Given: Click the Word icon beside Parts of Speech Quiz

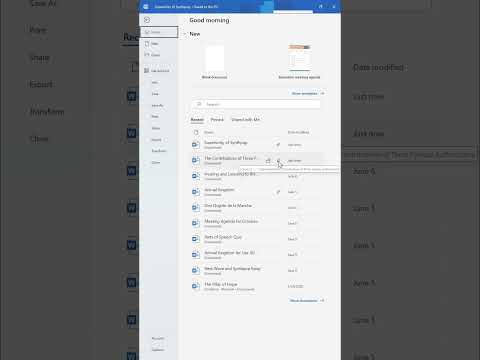Looking at the screenshot, I should [196, 239].
